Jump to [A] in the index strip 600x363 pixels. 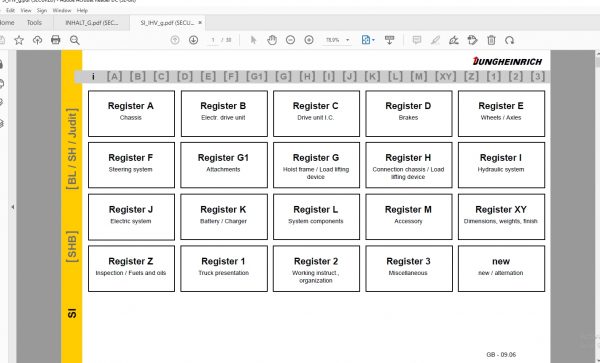point(114,77)
